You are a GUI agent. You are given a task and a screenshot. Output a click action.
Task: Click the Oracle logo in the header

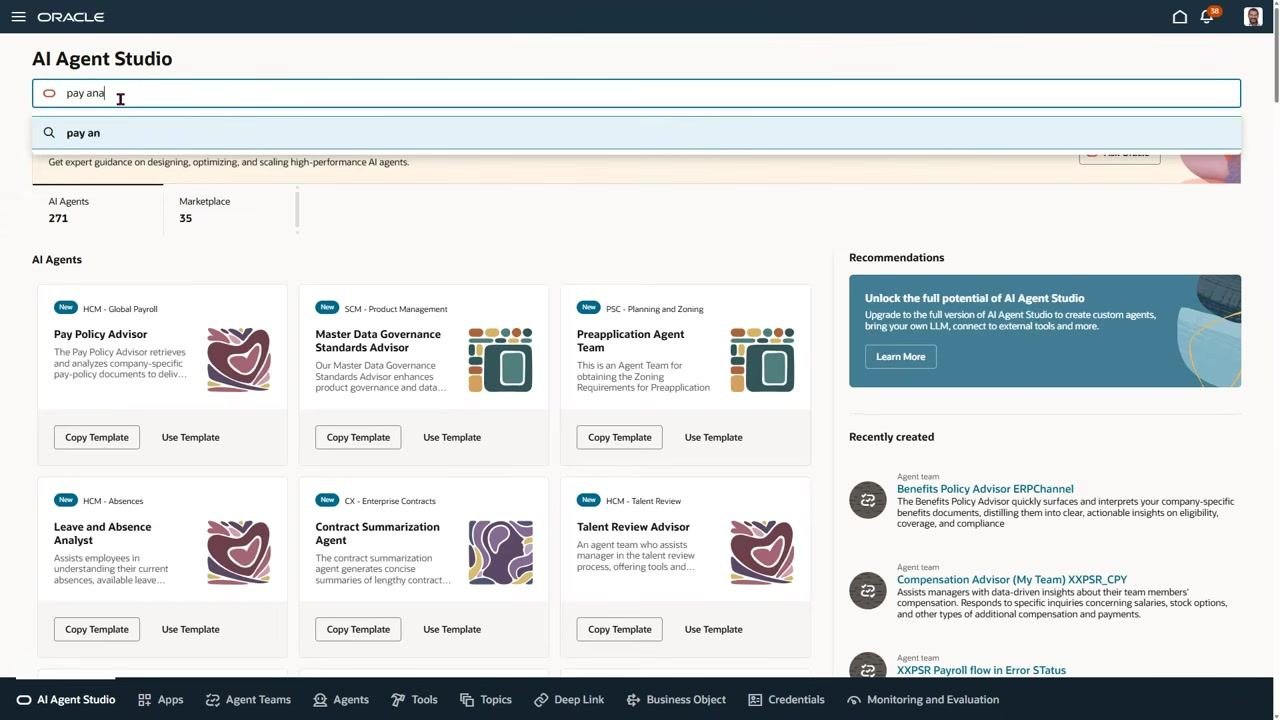tap(71, 17)
